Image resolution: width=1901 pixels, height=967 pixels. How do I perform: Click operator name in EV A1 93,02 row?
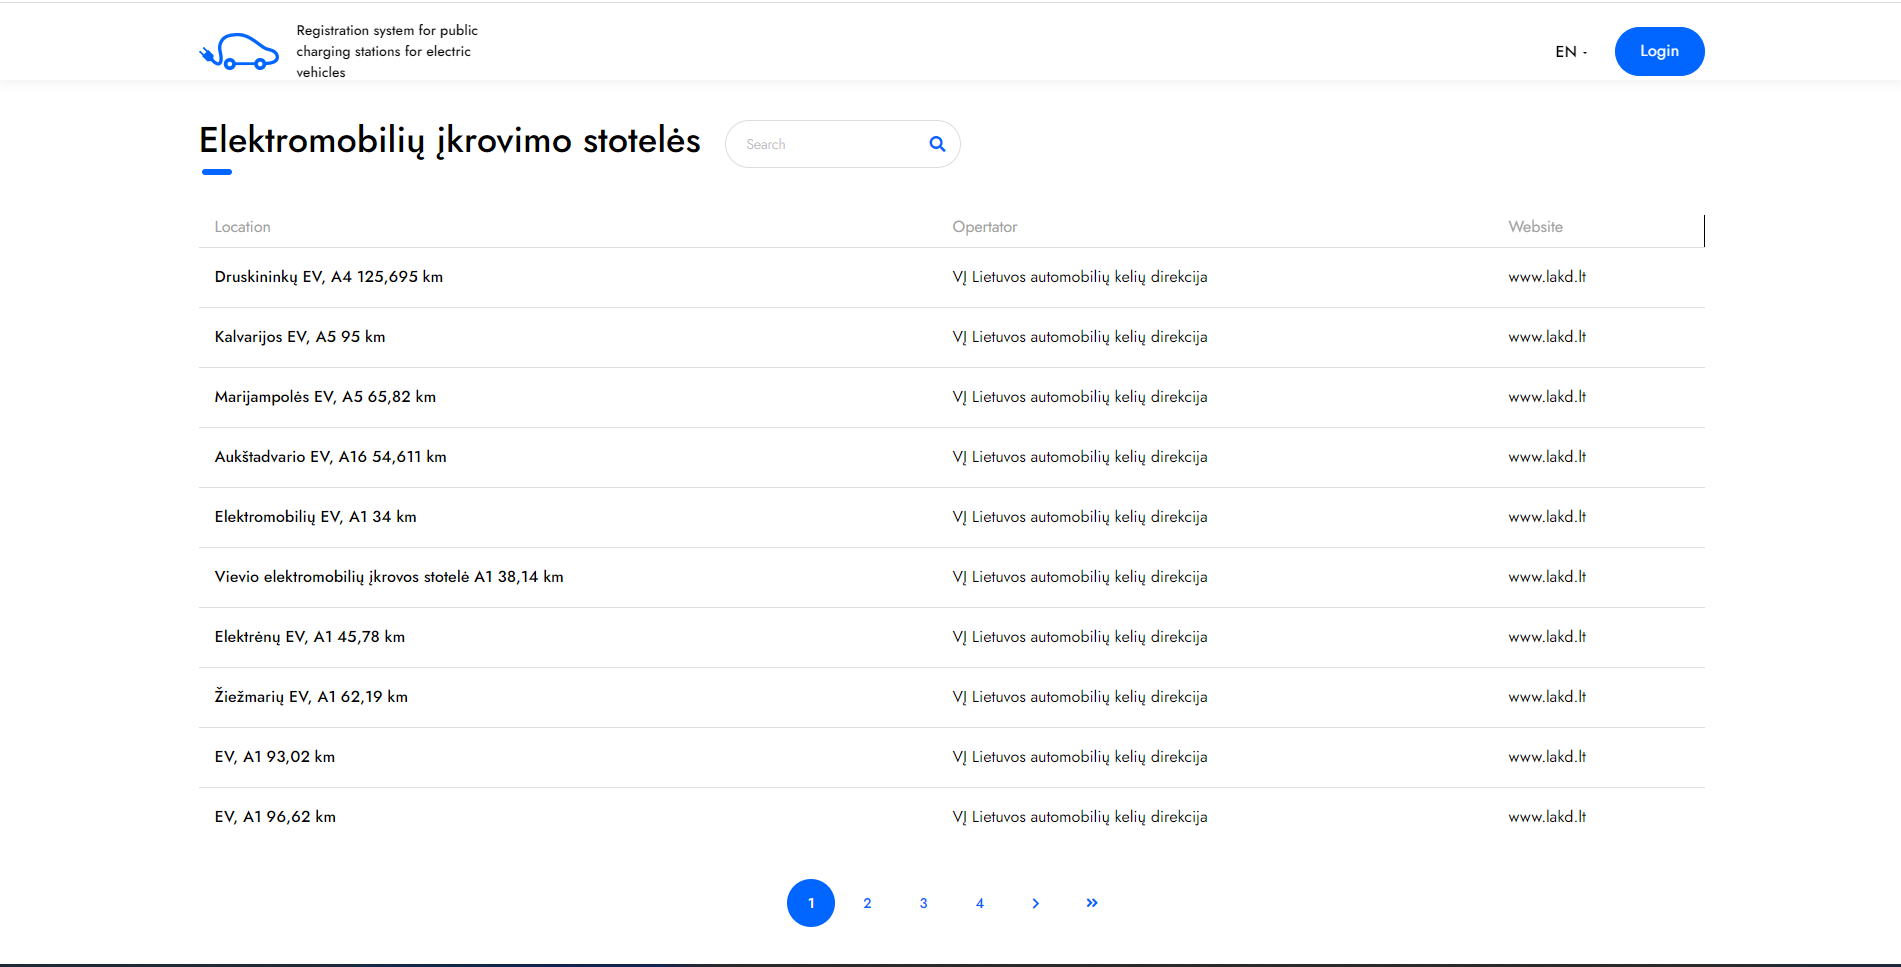pos(1080,757)
